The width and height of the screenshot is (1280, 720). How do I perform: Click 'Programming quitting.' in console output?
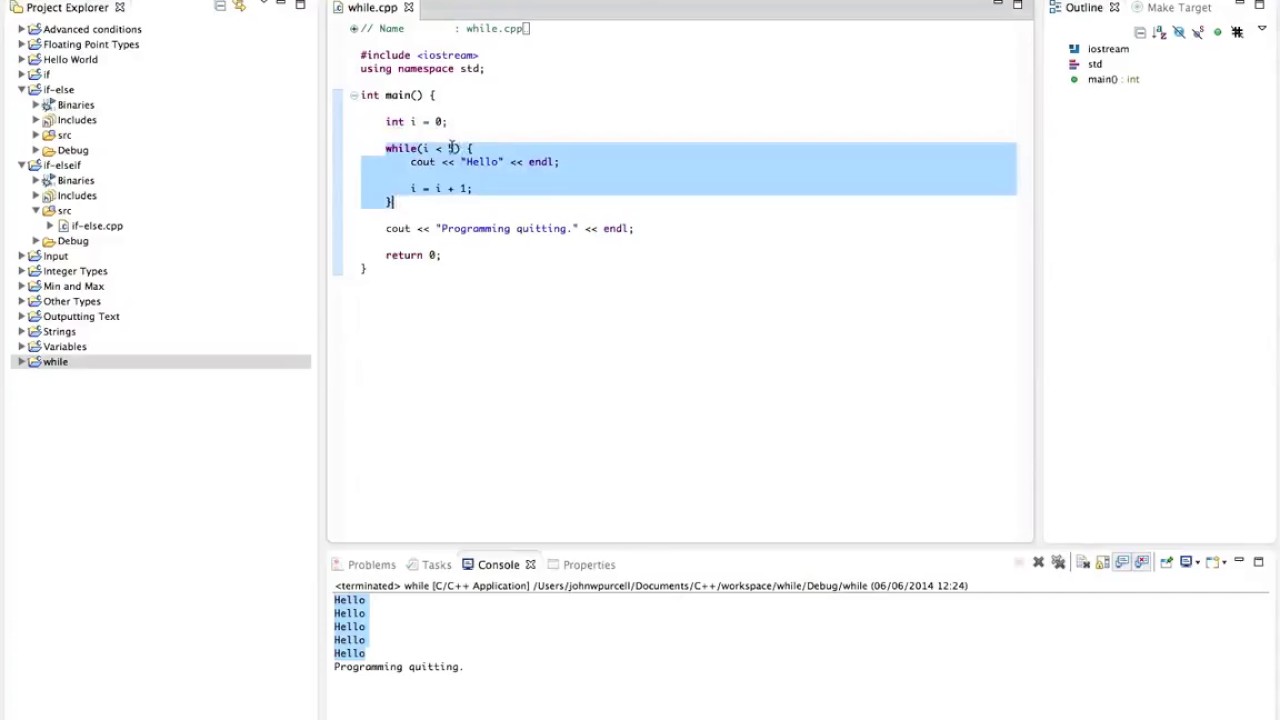click(398, 667)
